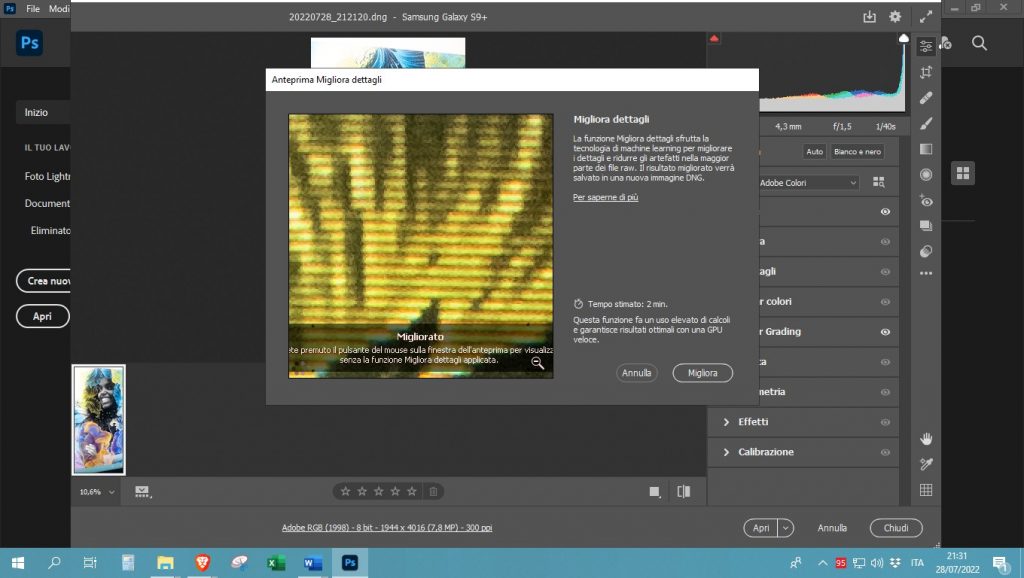Screen dimensions: 1024x578
Task: Select the Adjustment Brush tool
Action: click(x=926, y=124)
